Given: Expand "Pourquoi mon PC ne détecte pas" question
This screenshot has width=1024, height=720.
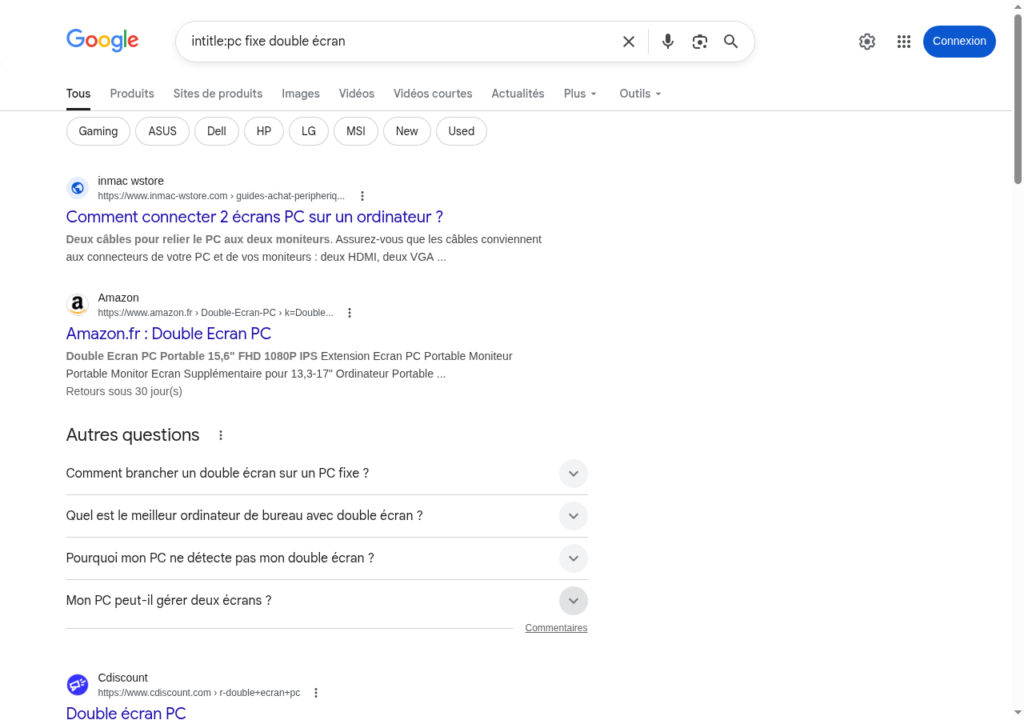Looking at the screenshot, I should click(573, 558).
